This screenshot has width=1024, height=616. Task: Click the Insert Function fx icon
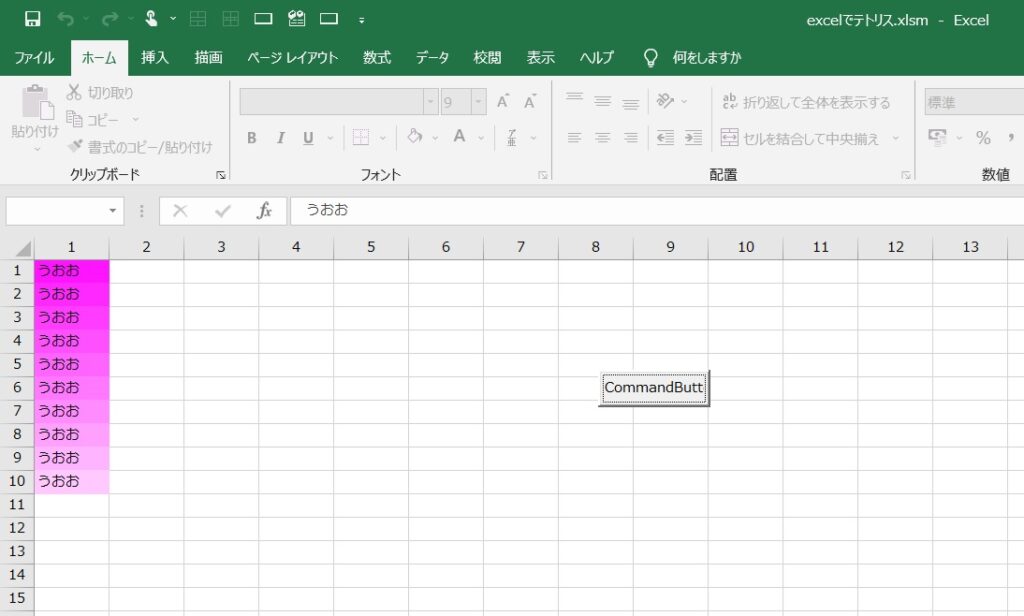tap(264, 210)
